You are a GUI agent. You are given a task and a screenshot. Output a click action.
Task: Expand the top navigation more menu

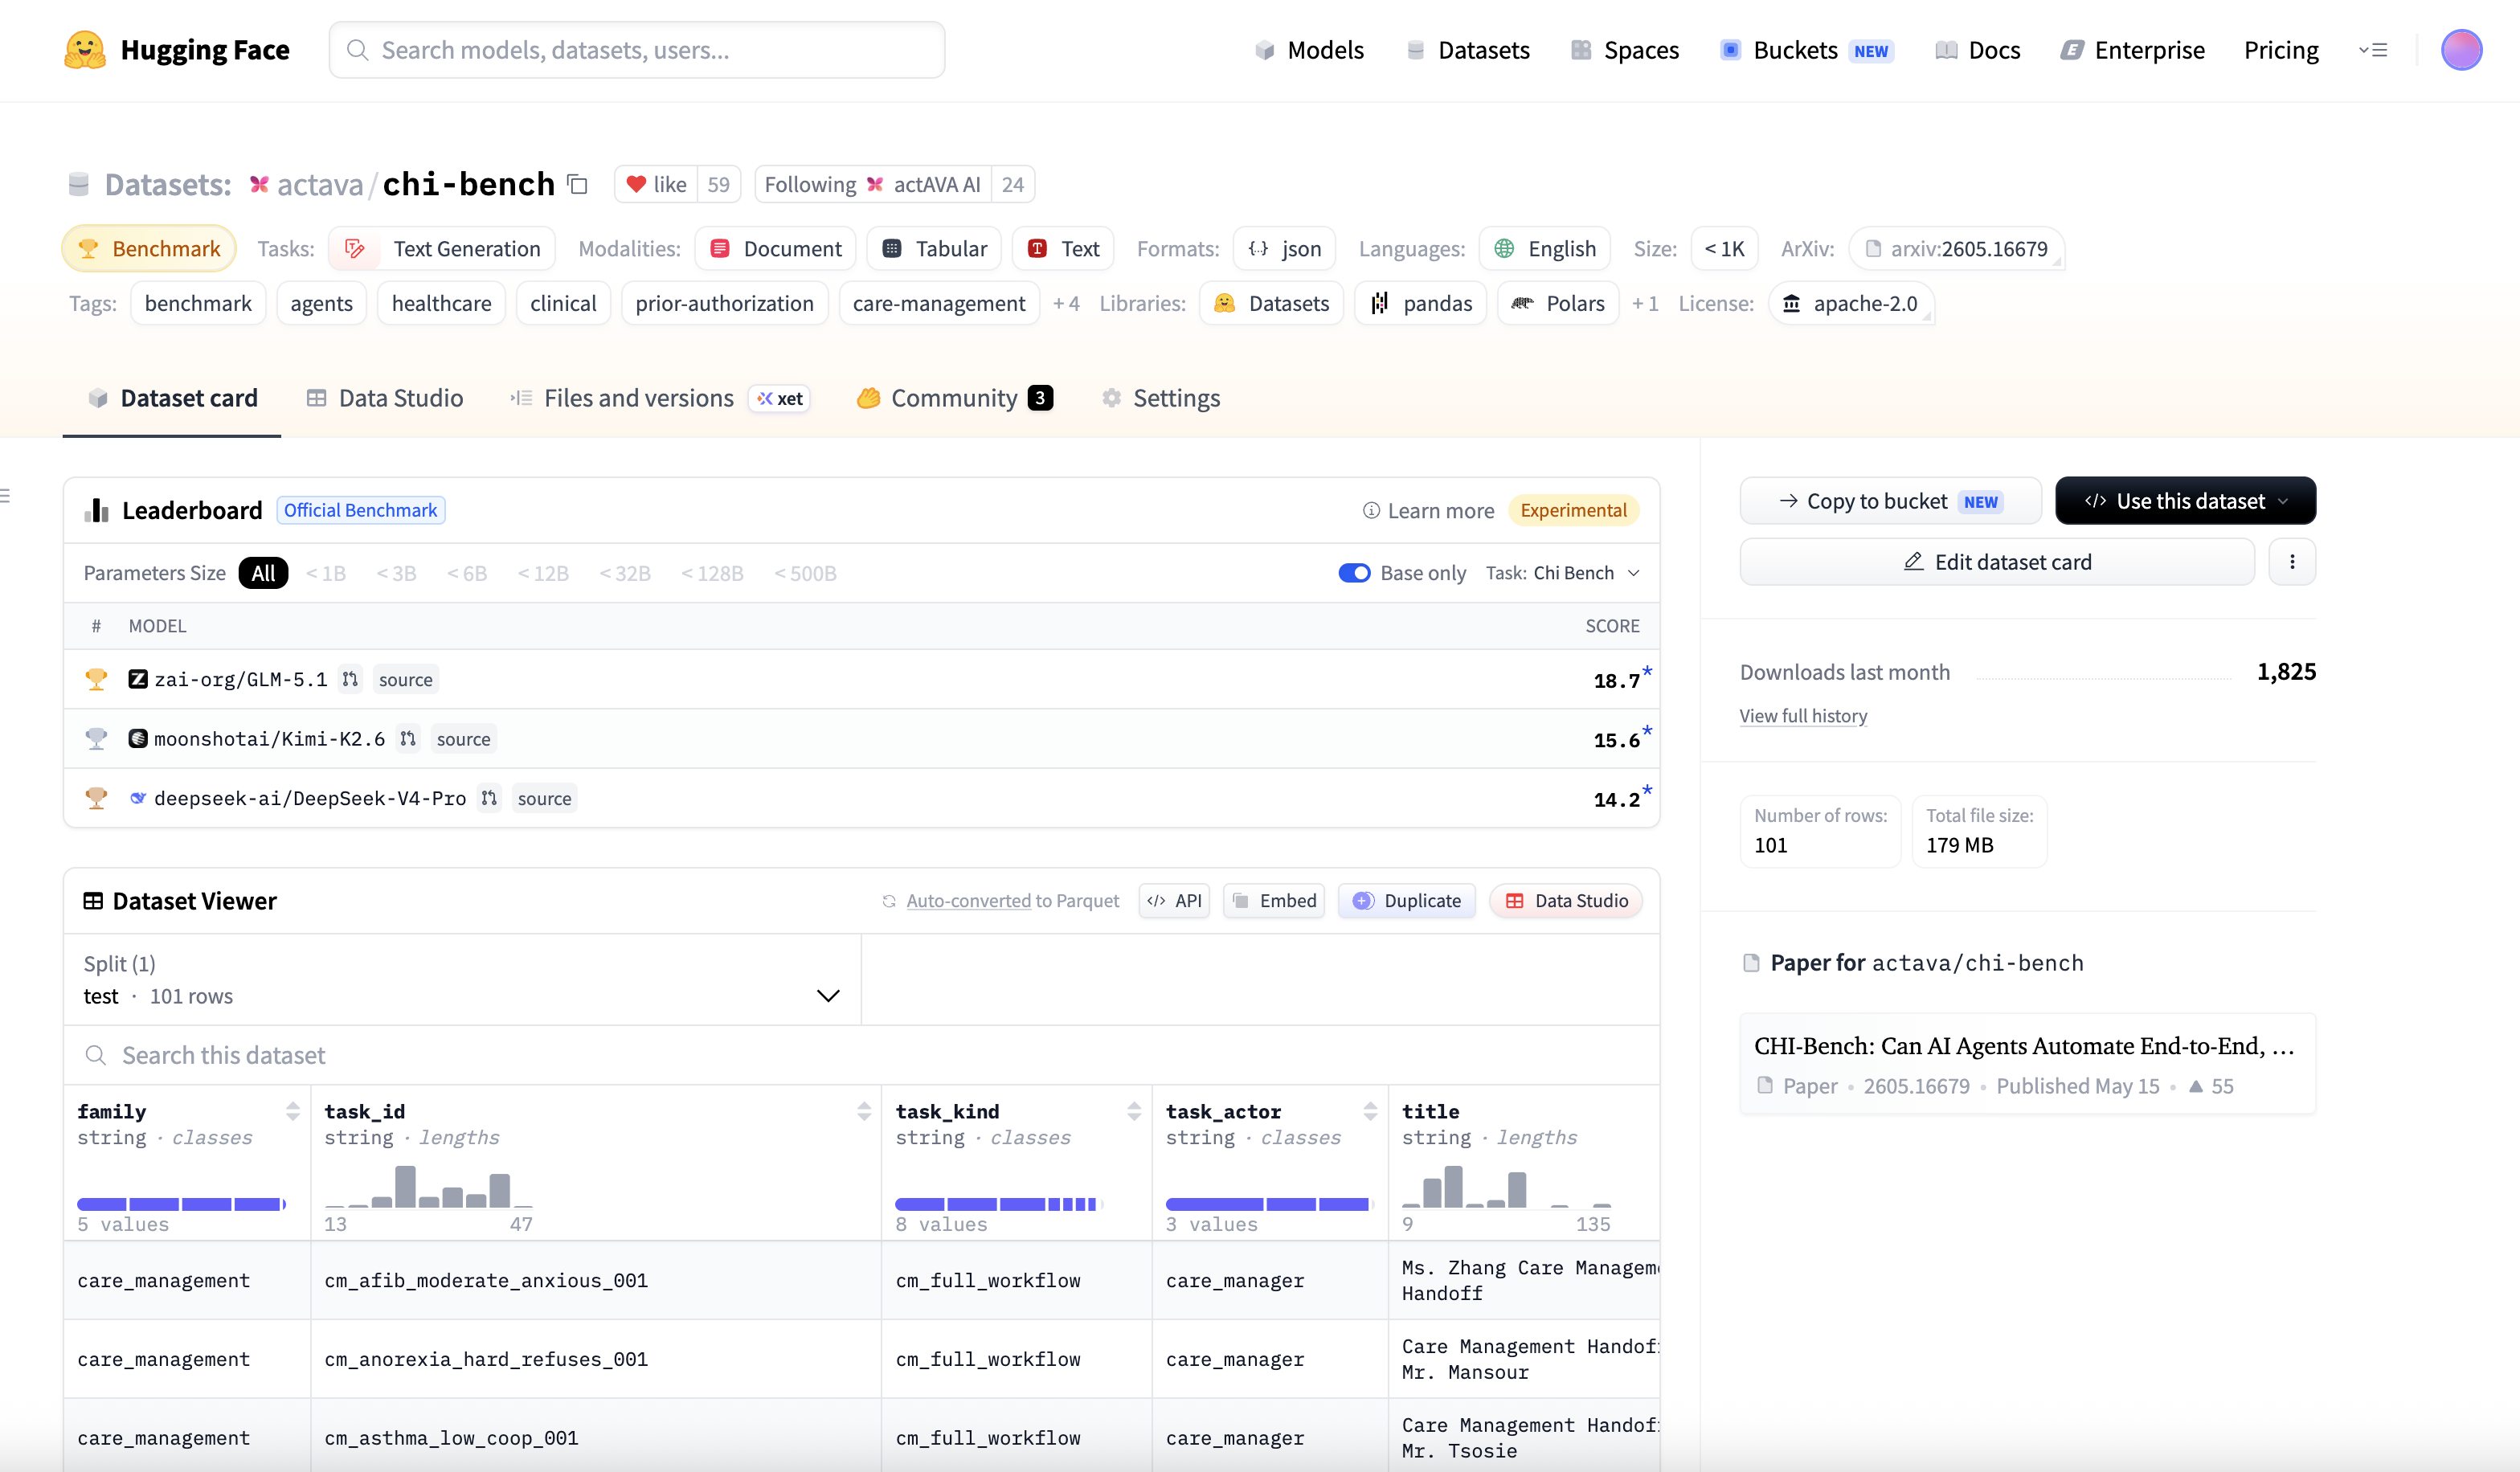[x=2373, y=50]
